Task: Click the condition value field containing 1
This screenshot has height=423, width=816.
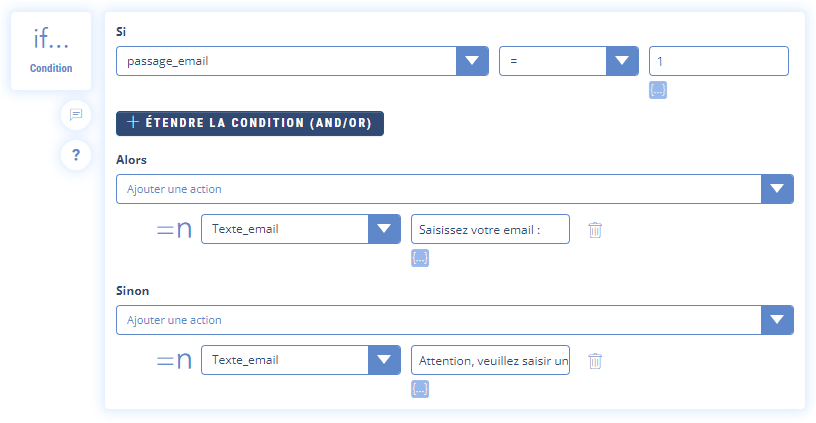Action: pyautogui.click(x=718, y=61)
